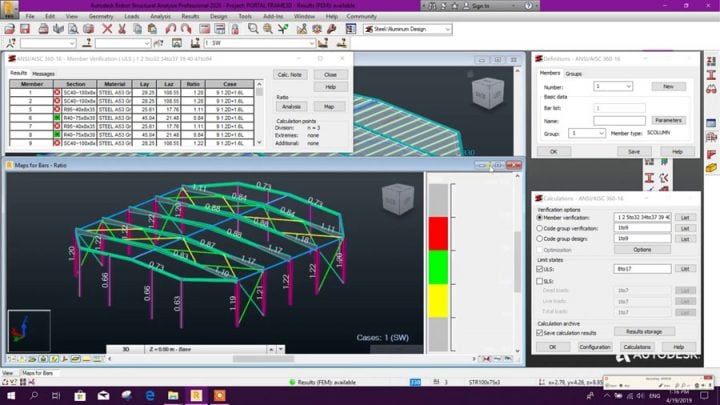Select the Member verification radio button
Viewport: 720px width, 405px height.
pos(540,217)
